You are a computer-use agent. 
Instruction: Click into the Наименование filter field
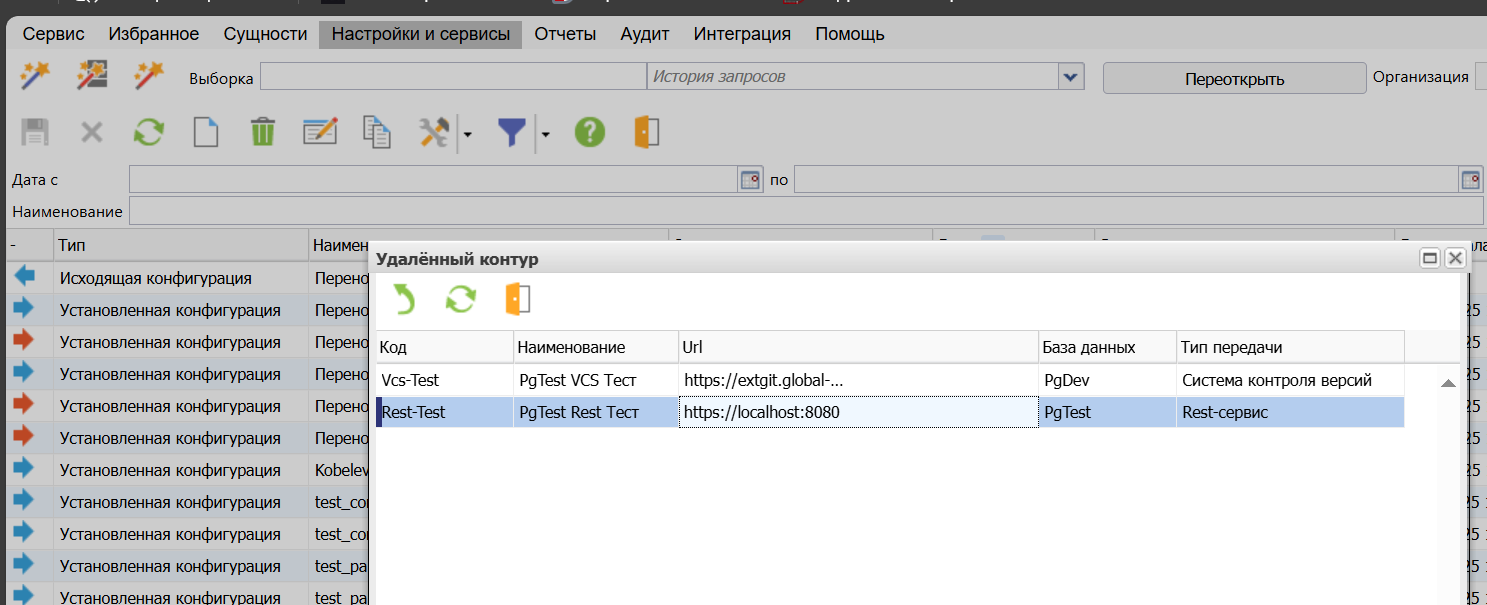pyautogui.click(x=805, y=211)
